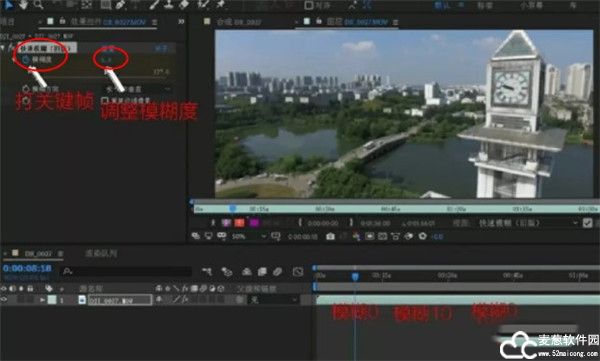This screenshot has width=600, height=361.
Task: Toggle blurriness stopwatch keyframe
Action: (26, 59)
